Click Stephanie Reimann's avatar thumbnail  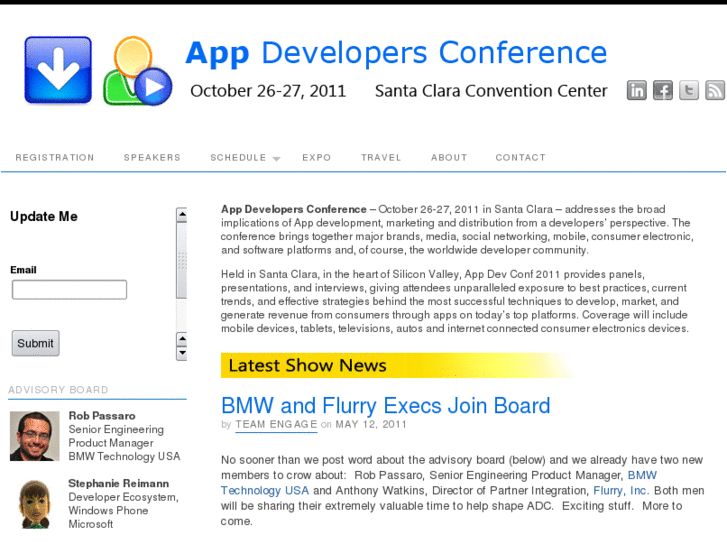coord(35,504)
